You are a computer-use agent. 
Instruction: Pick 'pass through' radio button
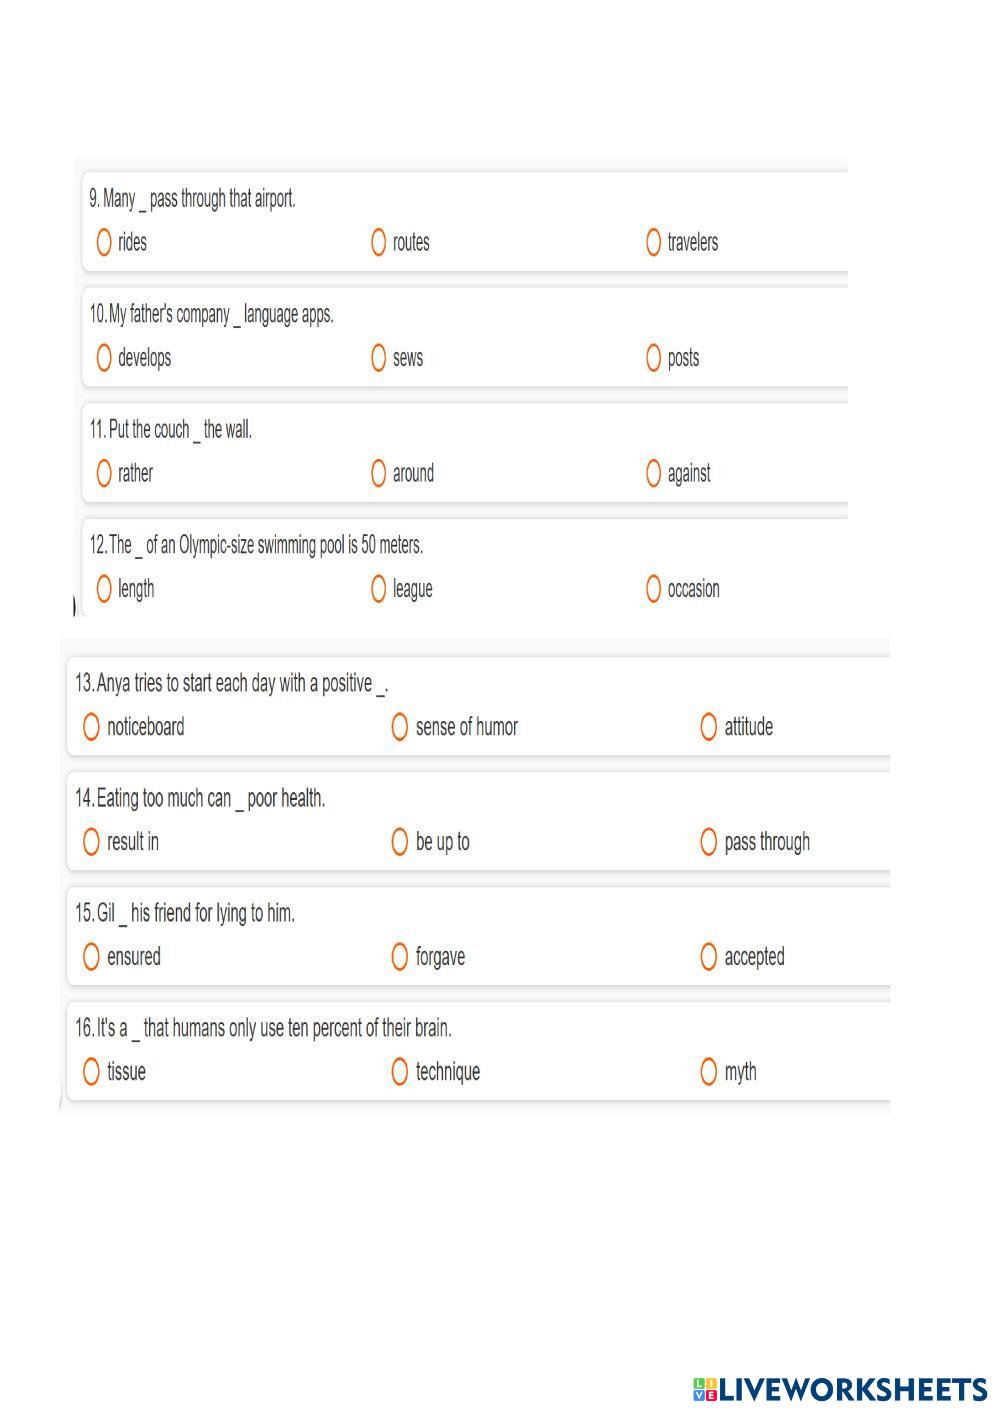(x=709, y=842)
